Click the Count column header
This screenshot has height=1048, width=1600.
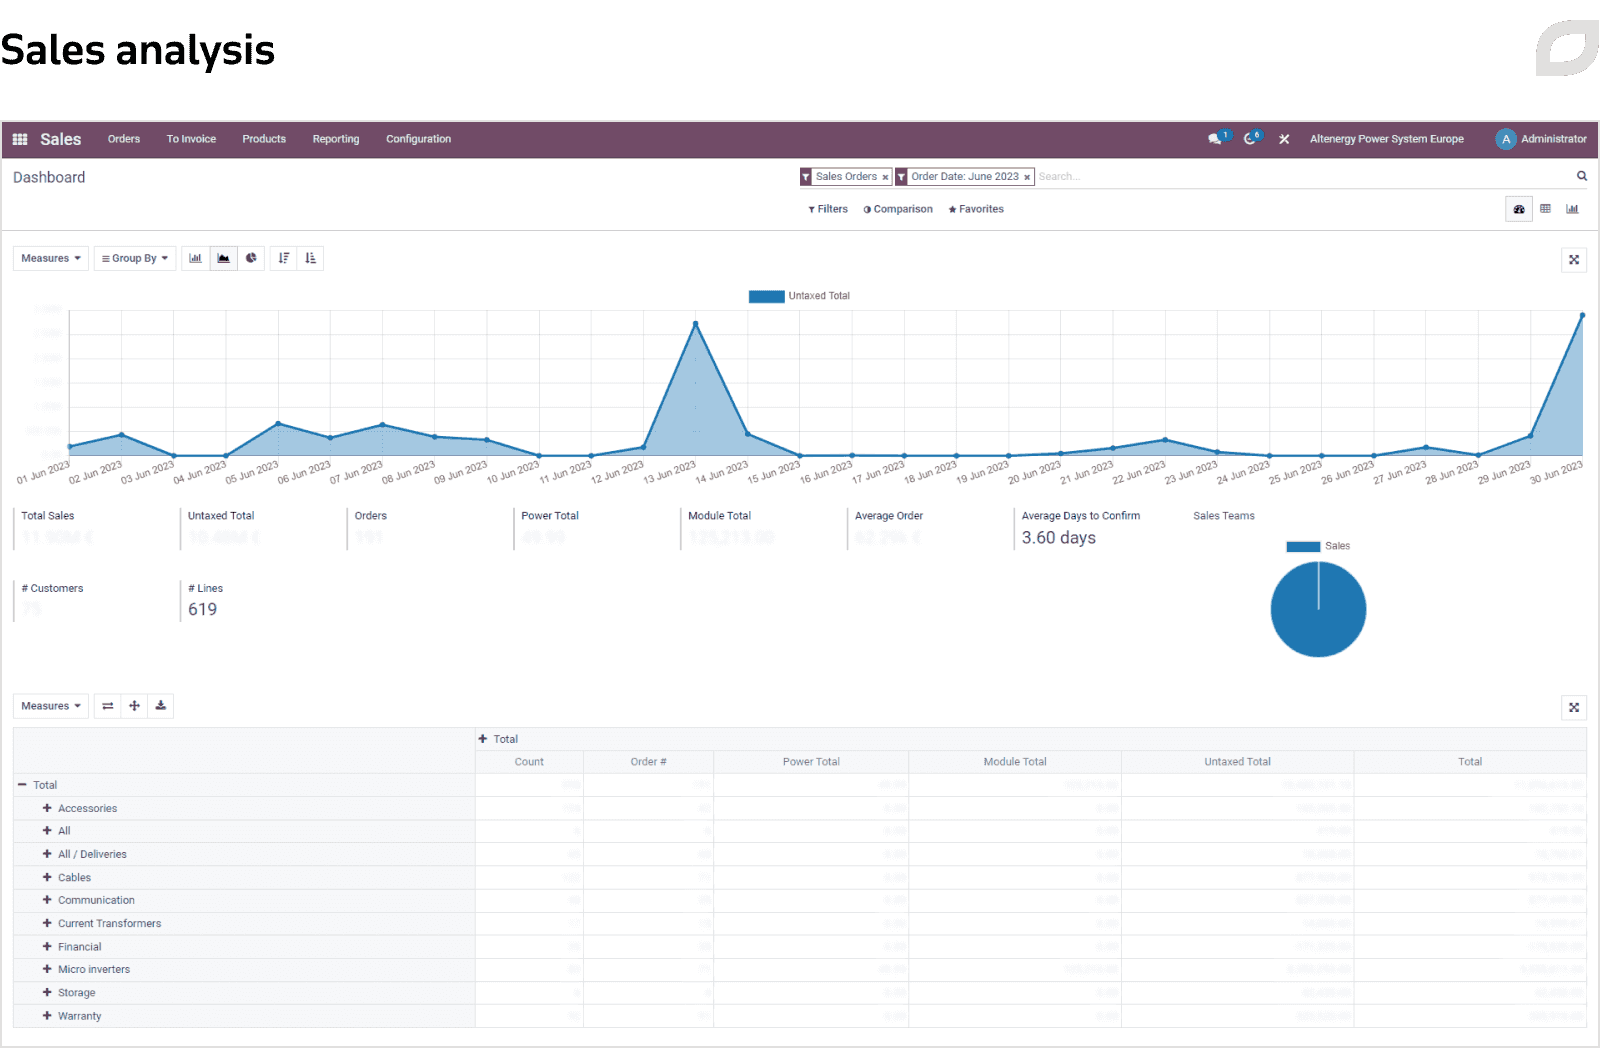pyautogui.click(x=529, y=762)
